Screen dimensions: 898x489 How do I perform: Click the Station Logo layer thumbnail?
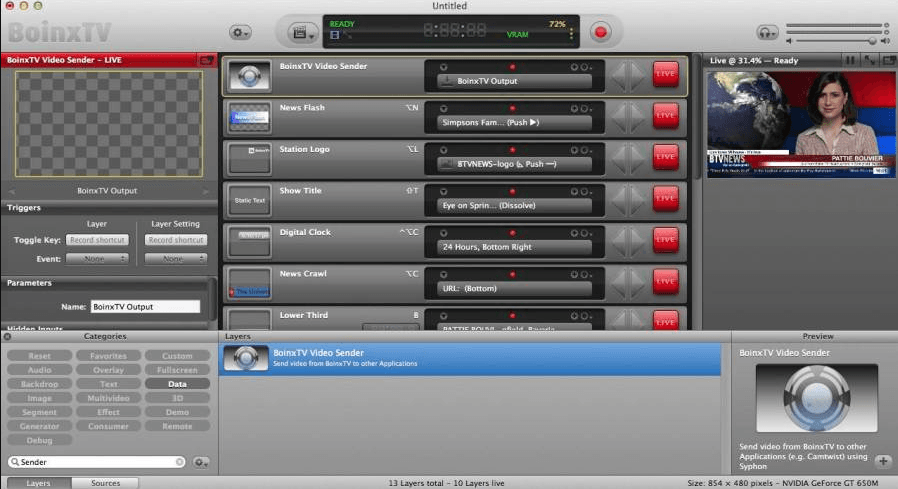(x=249, y=159)
